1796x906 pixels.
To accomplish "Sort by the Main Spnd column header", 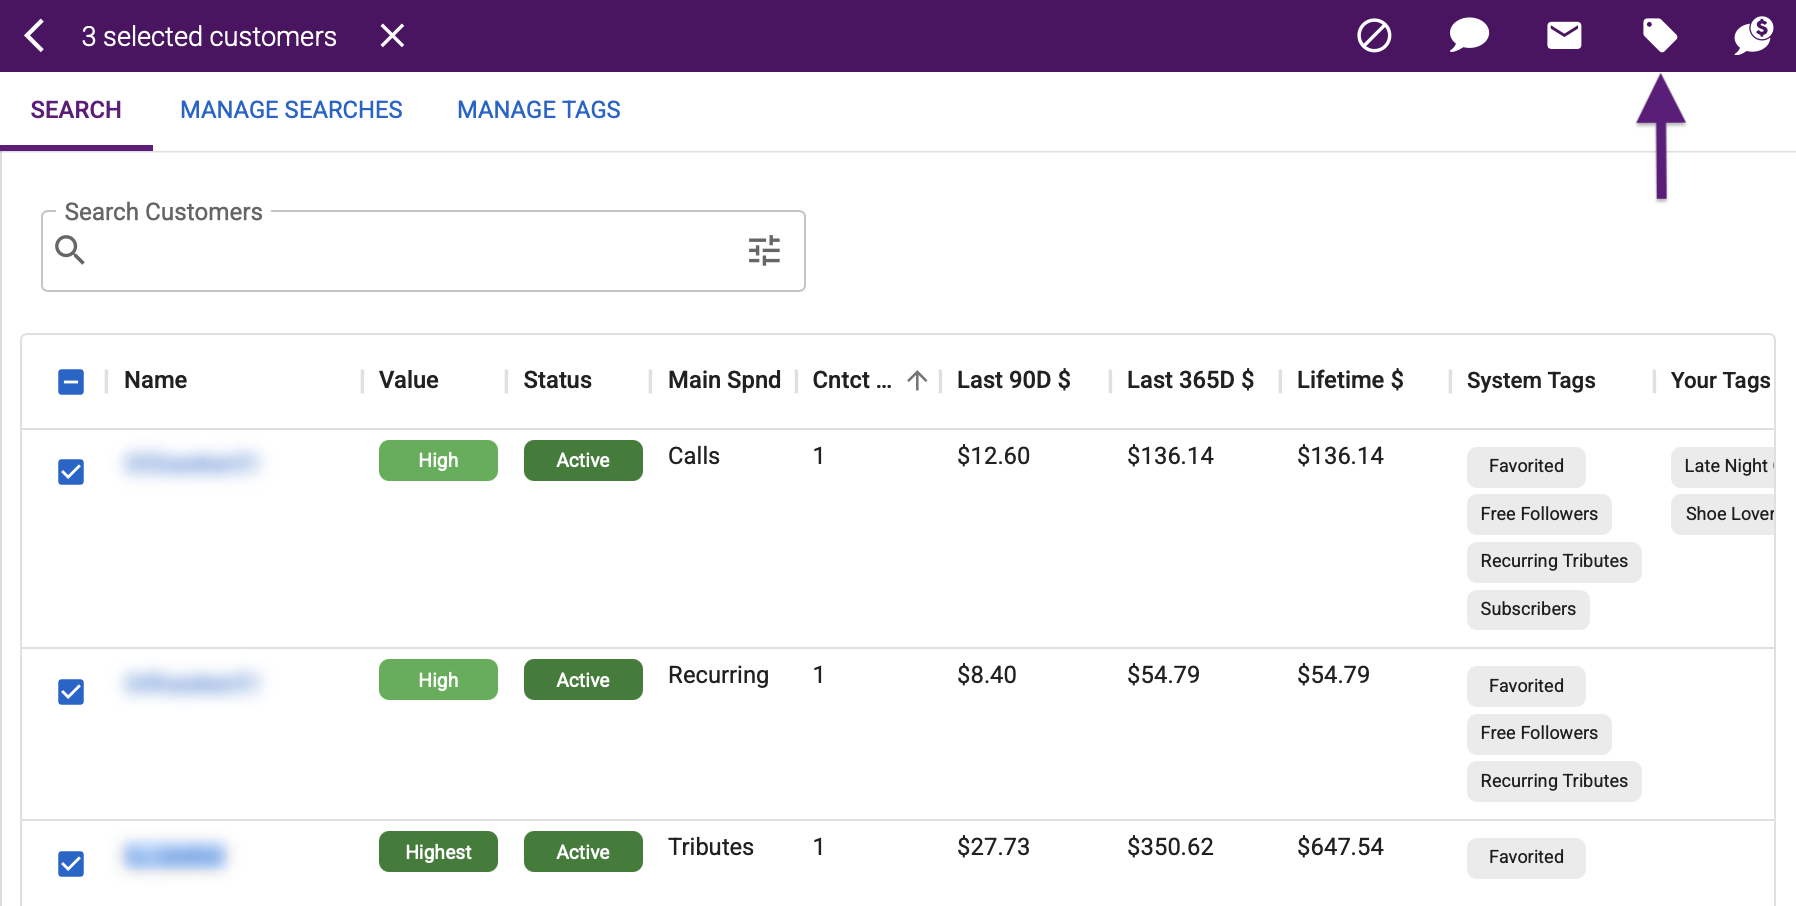I will (x=725, y=380).
